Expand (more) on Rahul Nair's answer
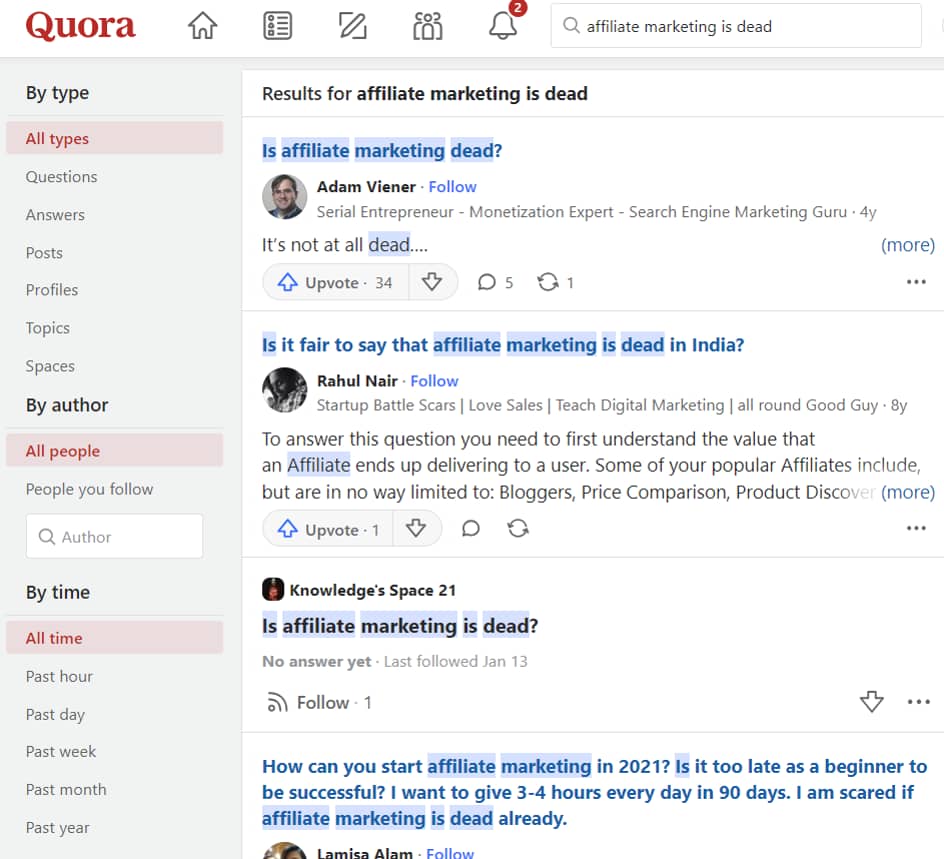The height and width of the screenshot is (859, 944). point(907,492)
